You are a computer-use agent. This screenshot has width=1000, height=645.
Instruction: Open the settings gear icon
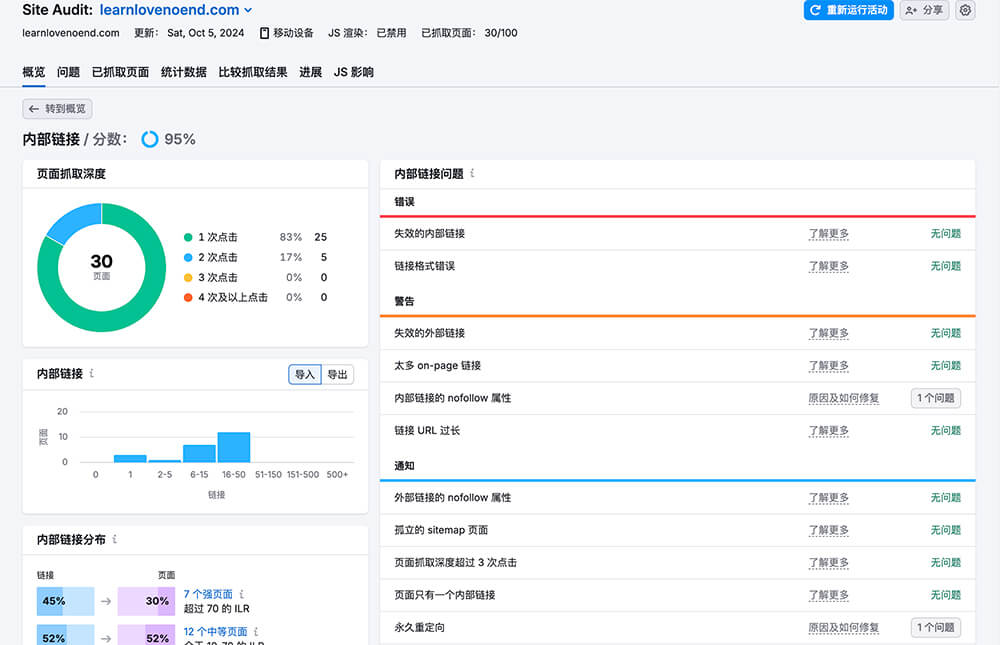pos(965,10)
